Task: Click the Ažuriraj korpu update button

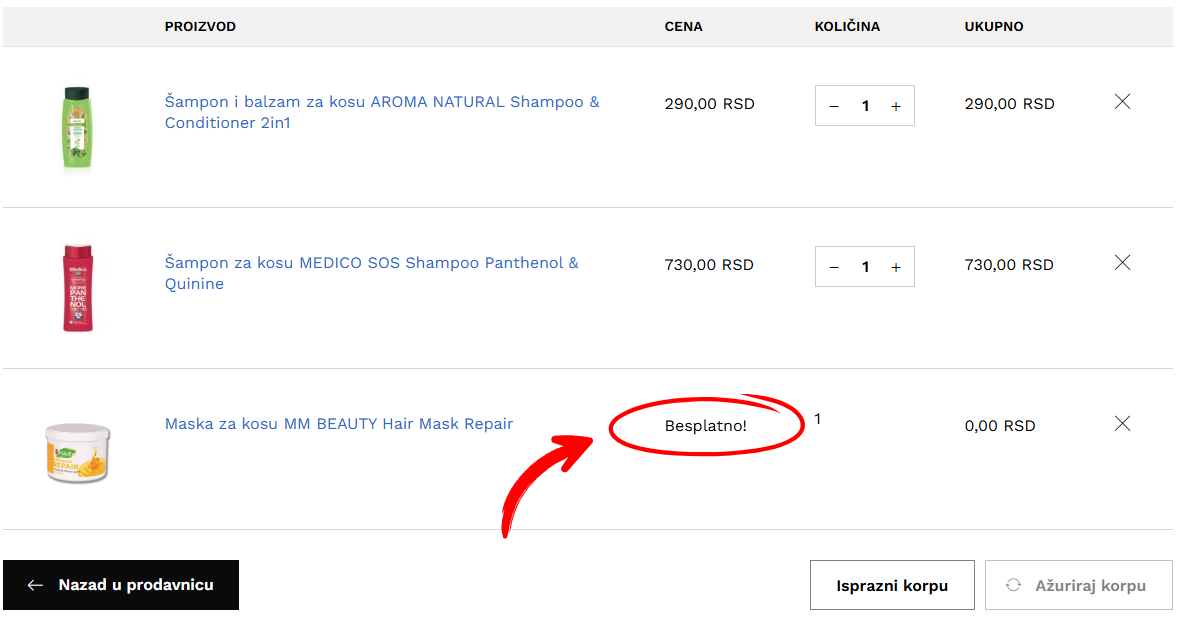Action: (x=1078, y=585)
